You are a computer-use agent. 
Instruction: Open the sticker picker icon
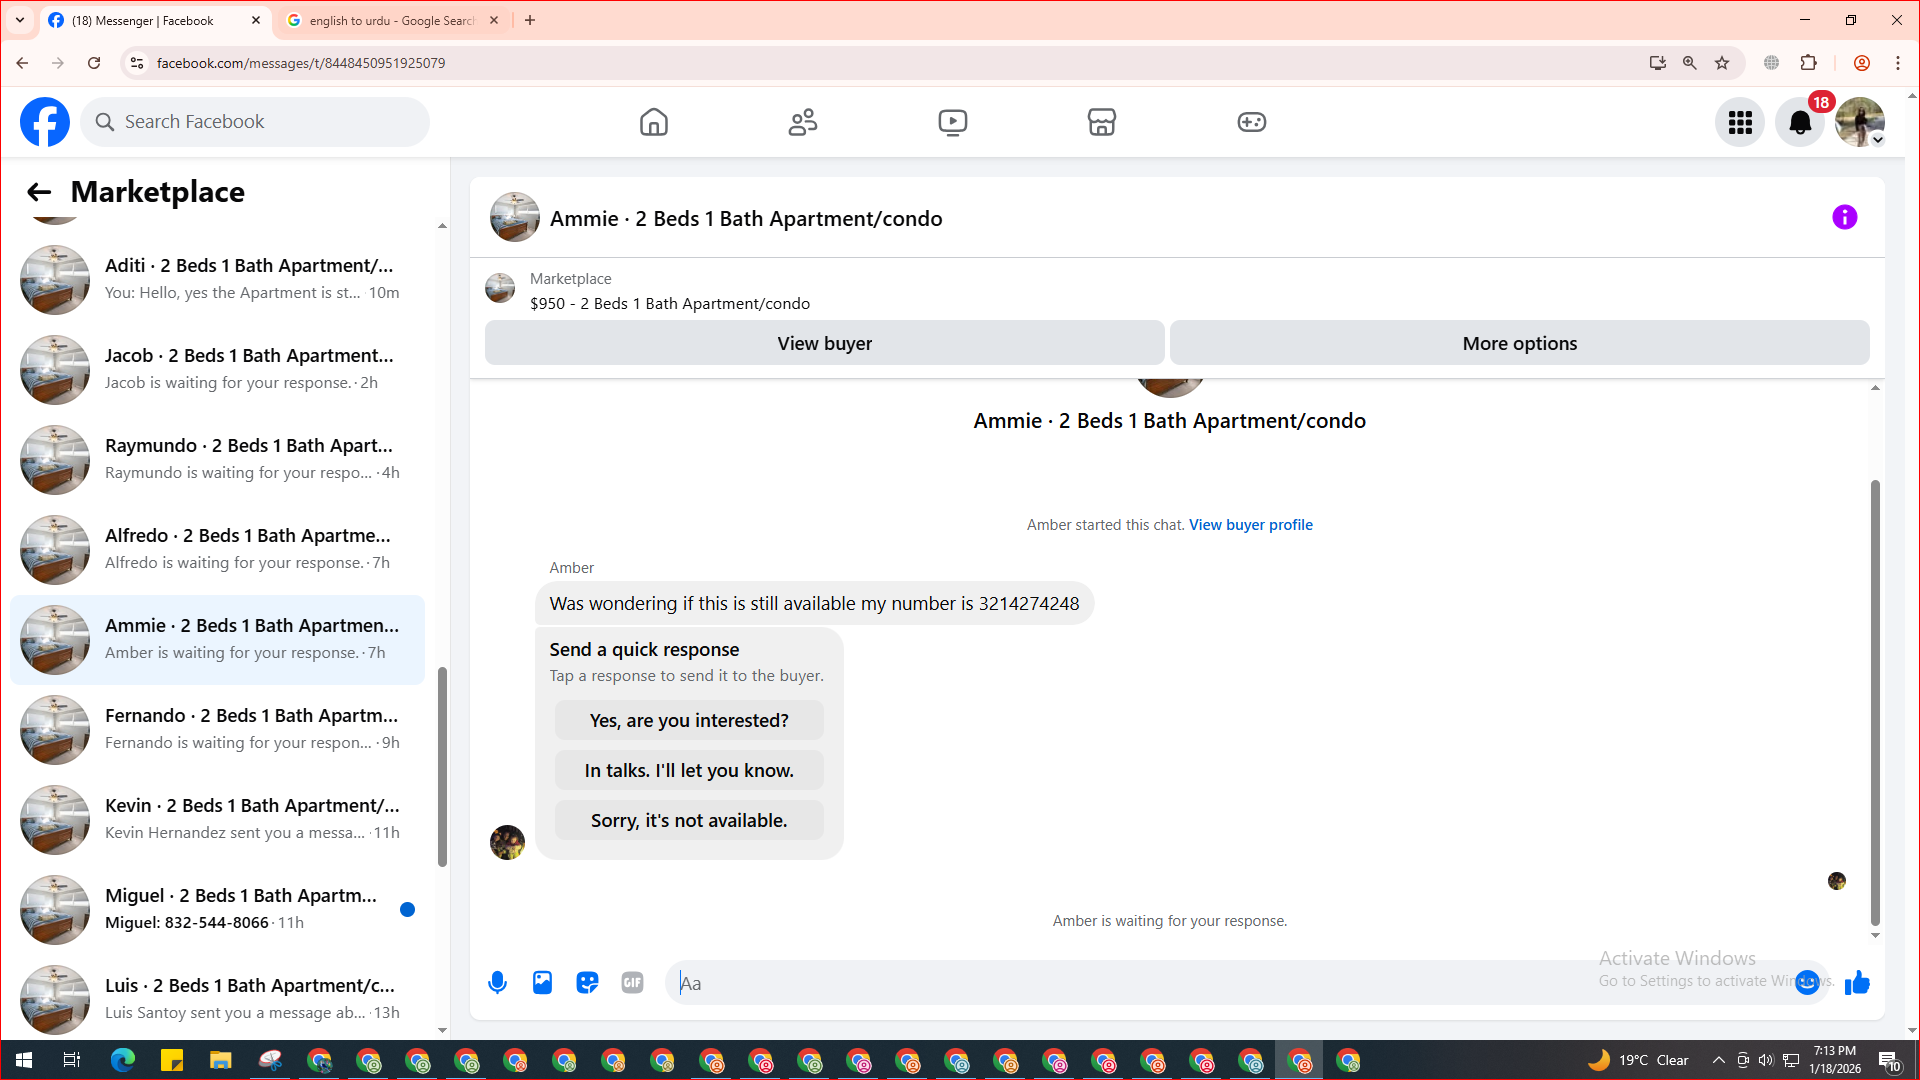click(587, 983)
